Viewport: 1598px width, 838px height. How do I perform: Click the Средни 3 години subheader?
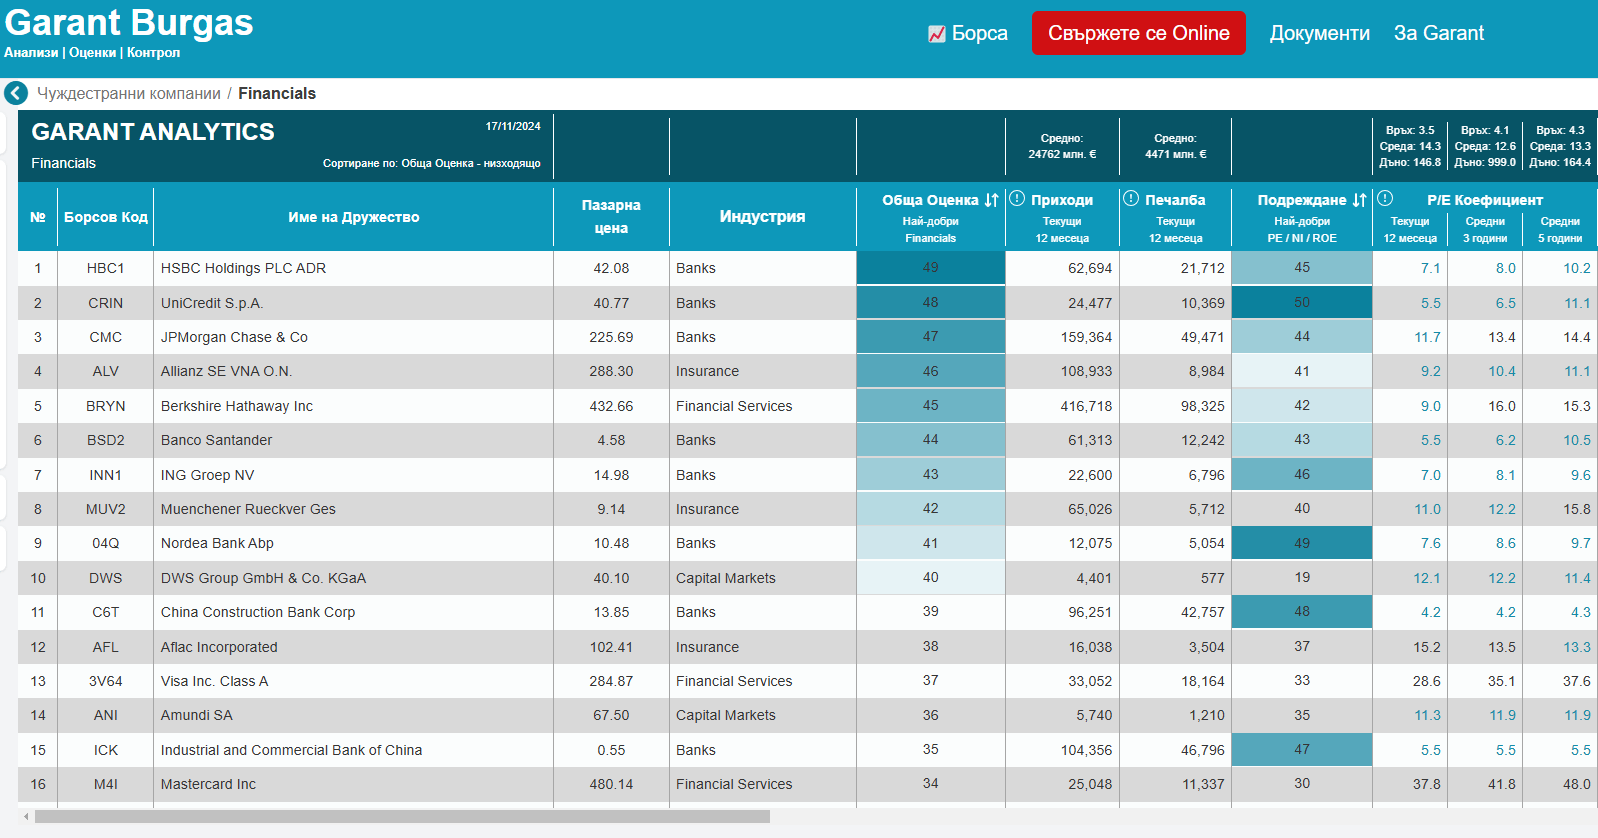pos(1485,230)
